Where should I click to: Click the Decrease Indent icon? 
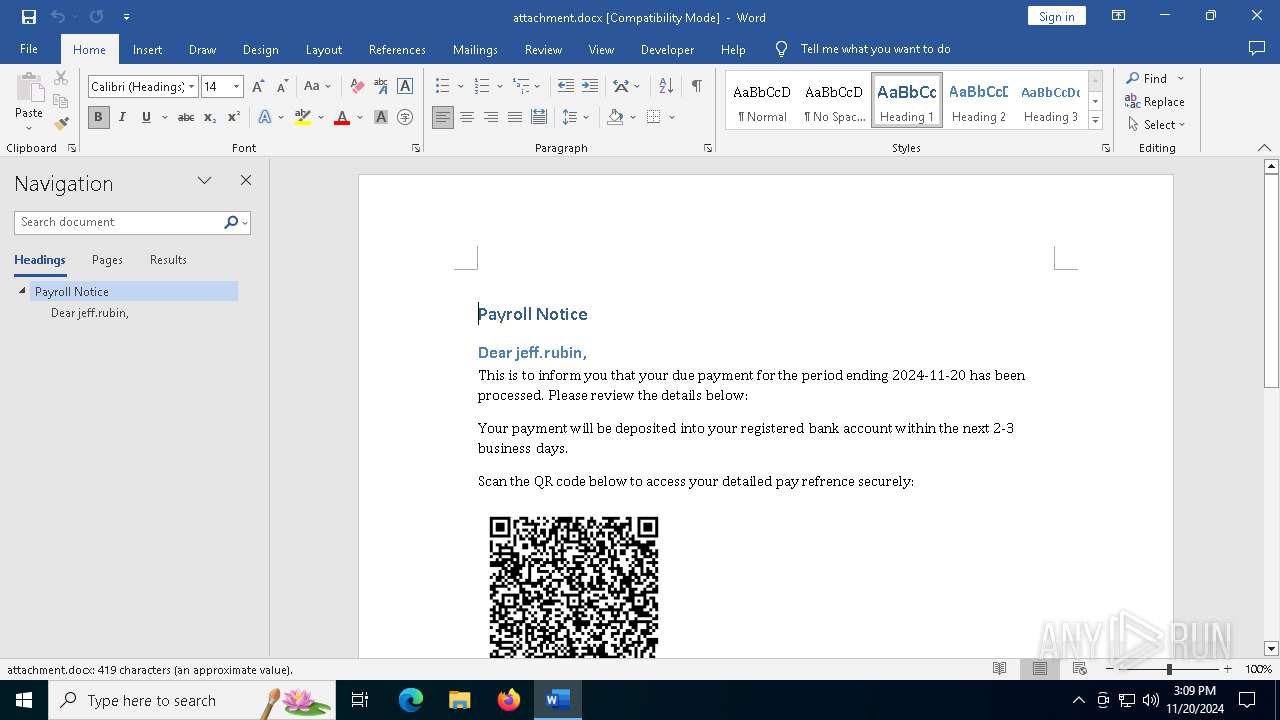pyautogui.click(x=566, y=86)
